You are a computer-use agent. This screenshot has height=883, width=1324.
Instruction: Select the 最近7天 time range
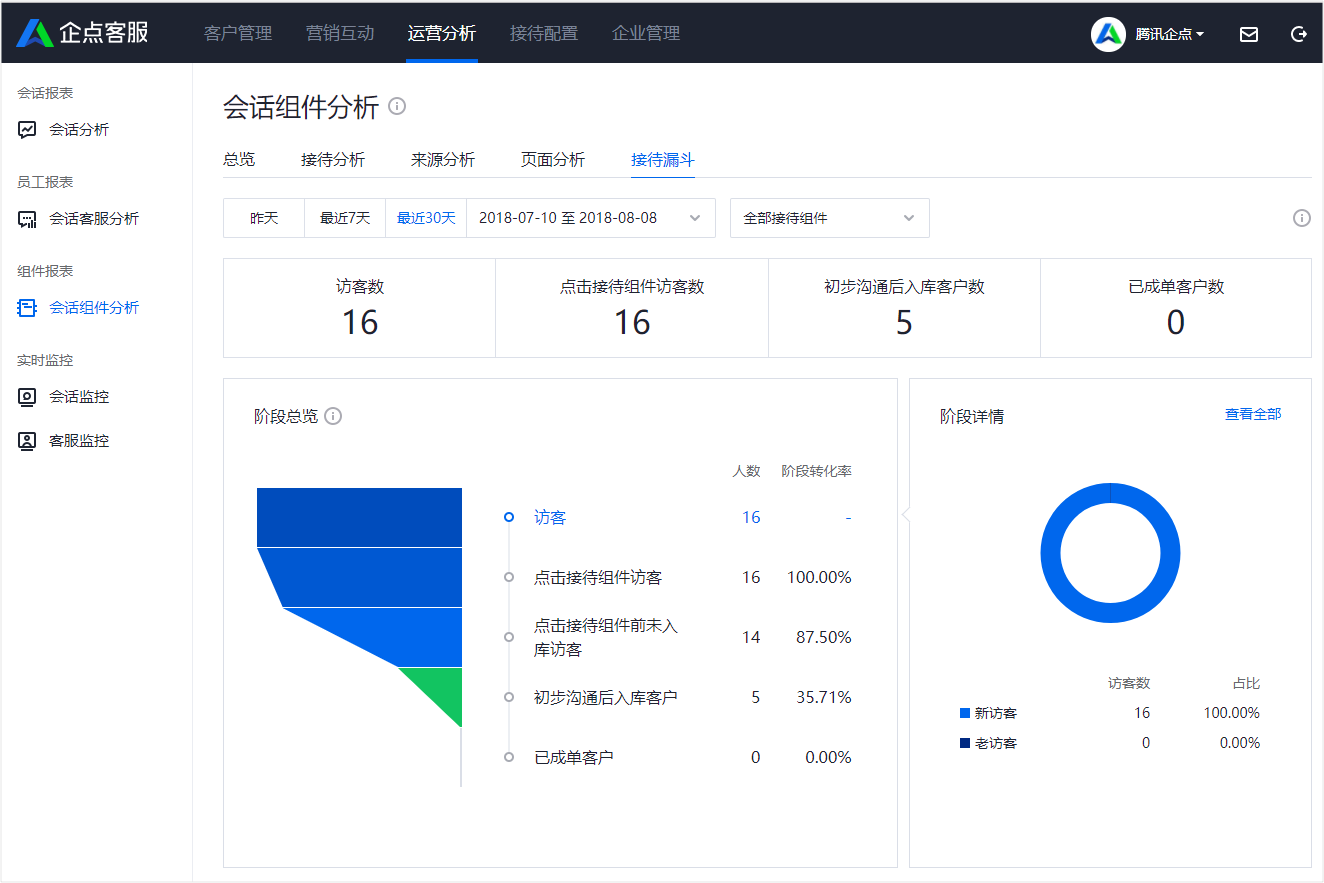(x=345, y=218)
